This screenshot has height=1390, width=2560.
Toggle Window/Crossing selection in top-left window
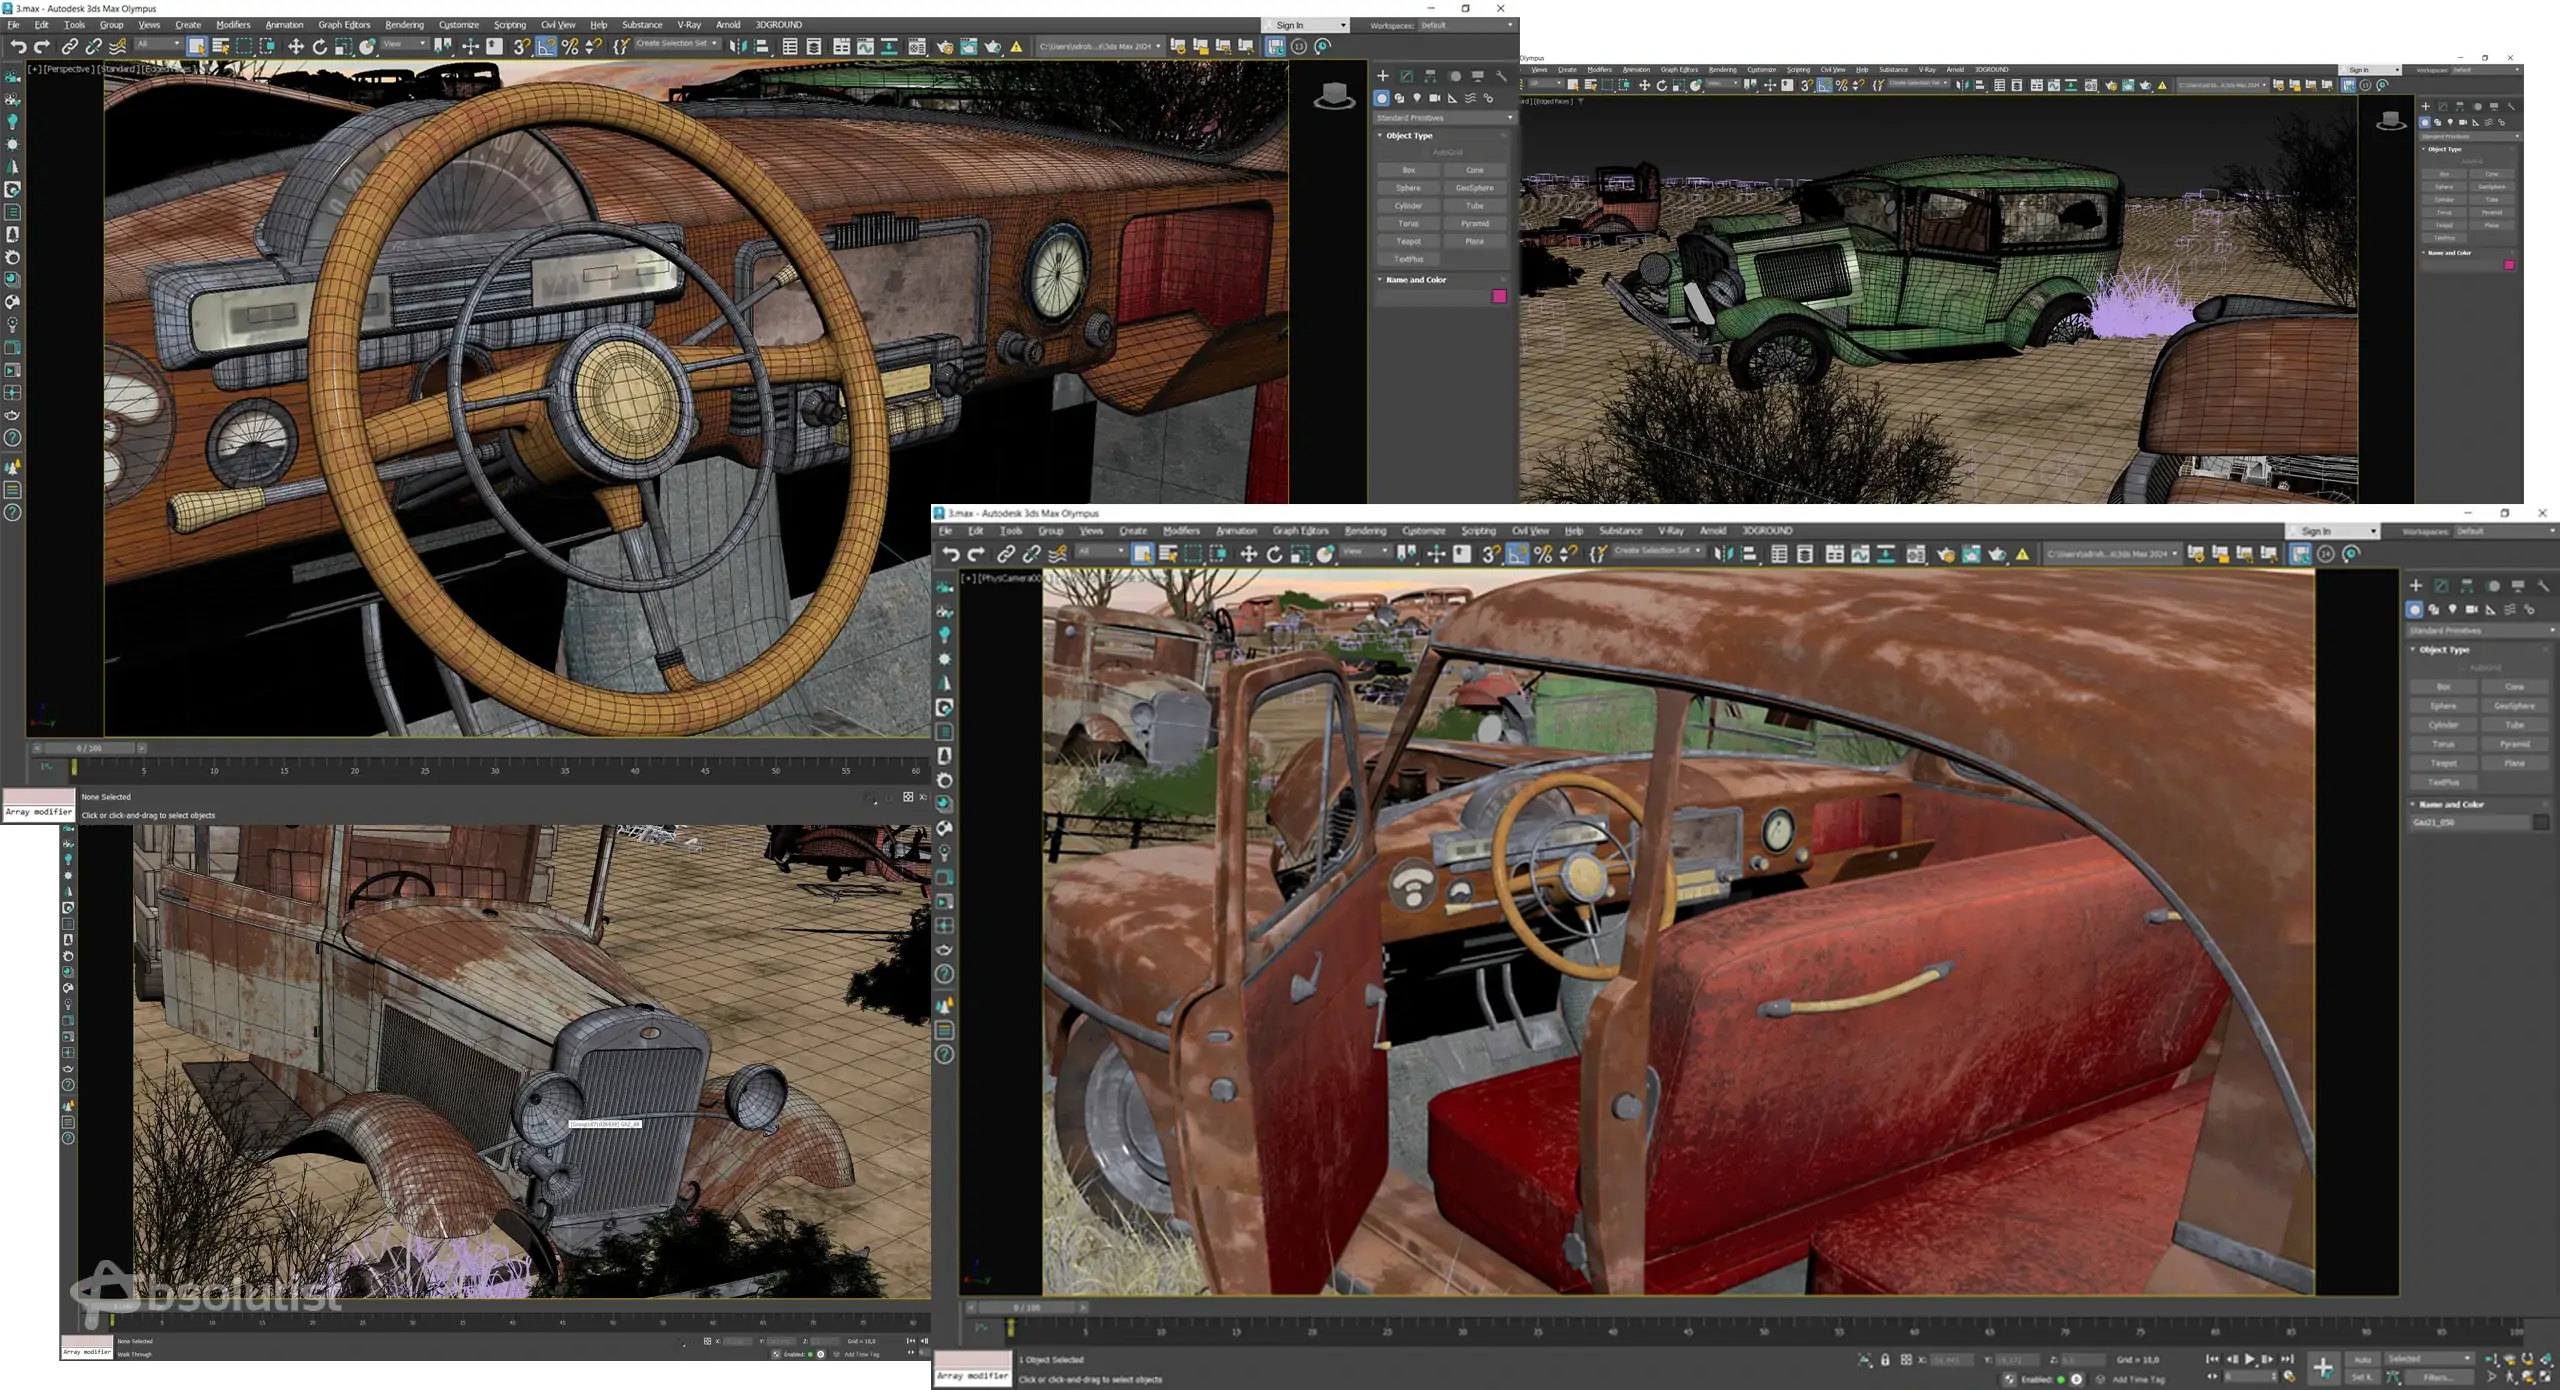pos(267,46)
